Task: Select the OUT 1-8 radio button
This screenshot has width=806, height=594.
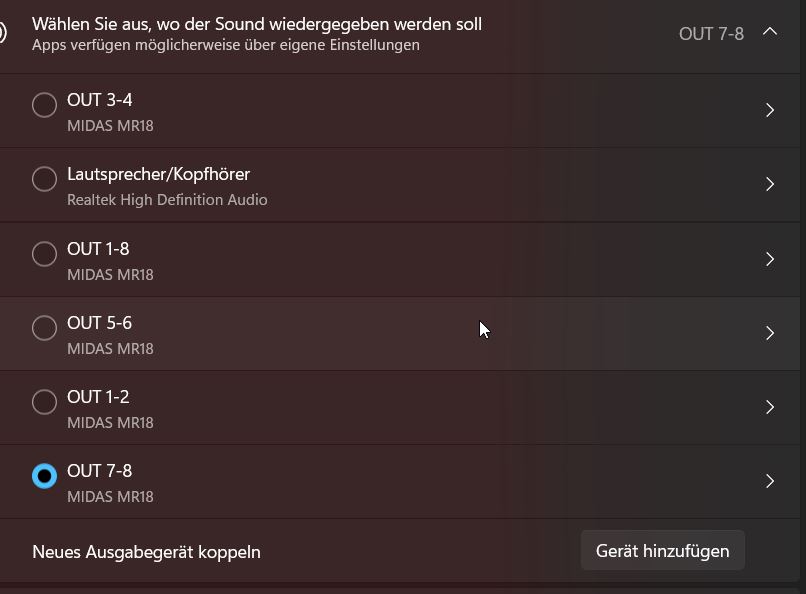Action: [44, 254]
